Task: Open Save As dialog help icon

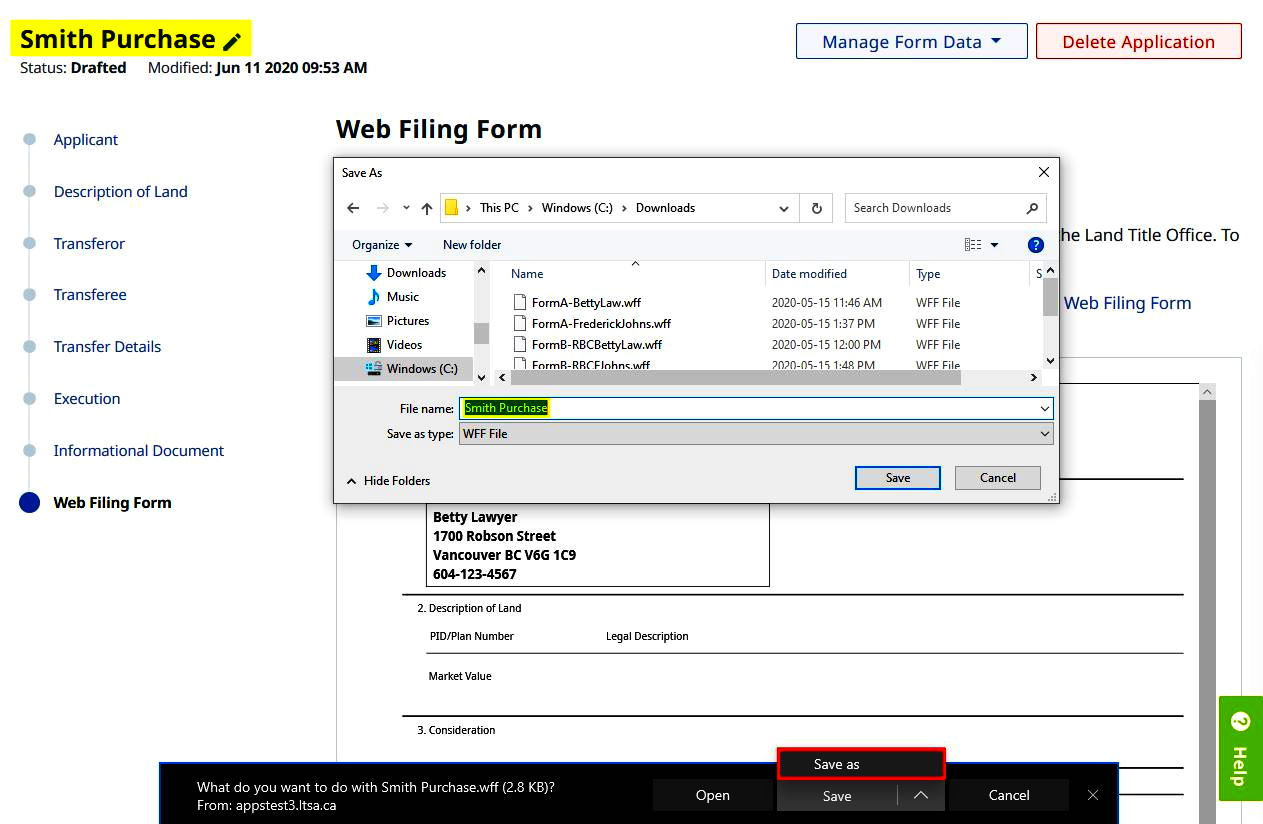Action: coord(1036,245)
